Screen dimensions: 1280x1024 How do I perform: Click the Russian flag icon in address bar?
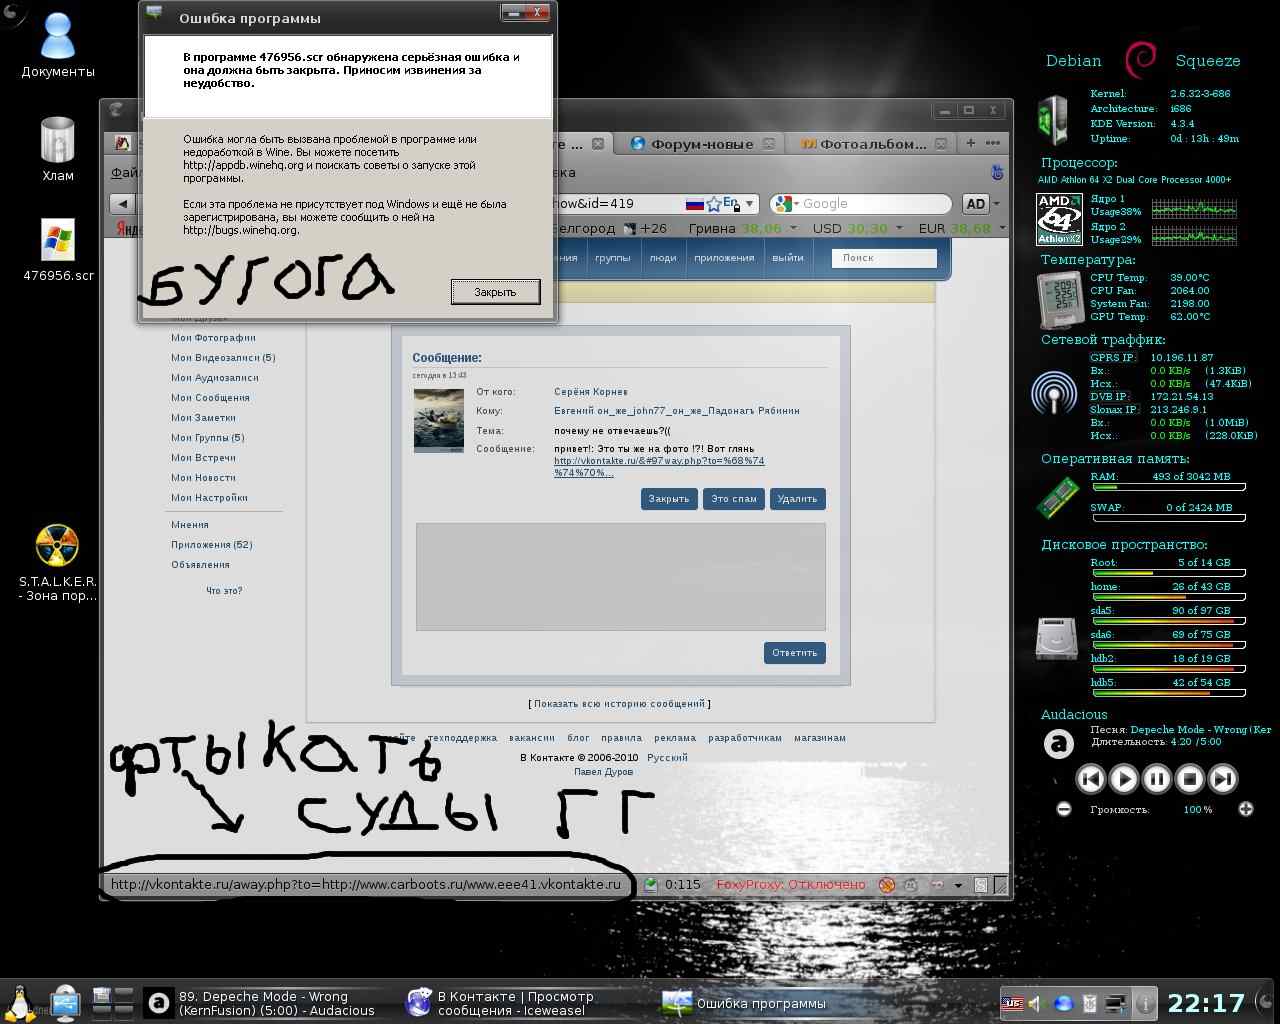click(x=694, y=204)
